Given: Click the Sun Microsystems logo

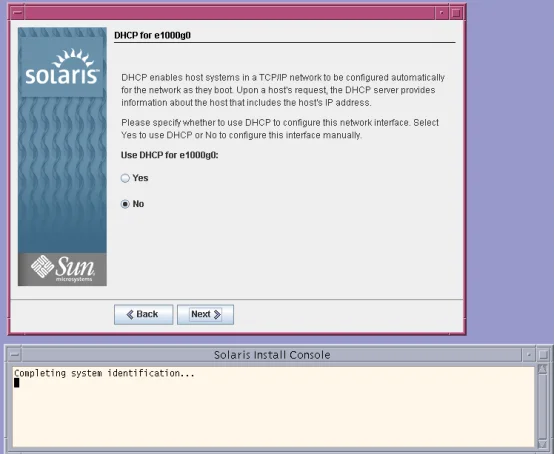Looking at the screenshot, I should (x=62, y=269).
